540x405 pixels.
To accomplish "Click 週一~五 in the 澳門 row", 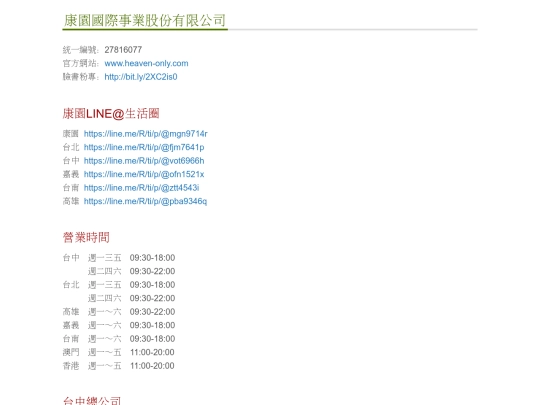I will pyautogui.click(x=104, y=352).
